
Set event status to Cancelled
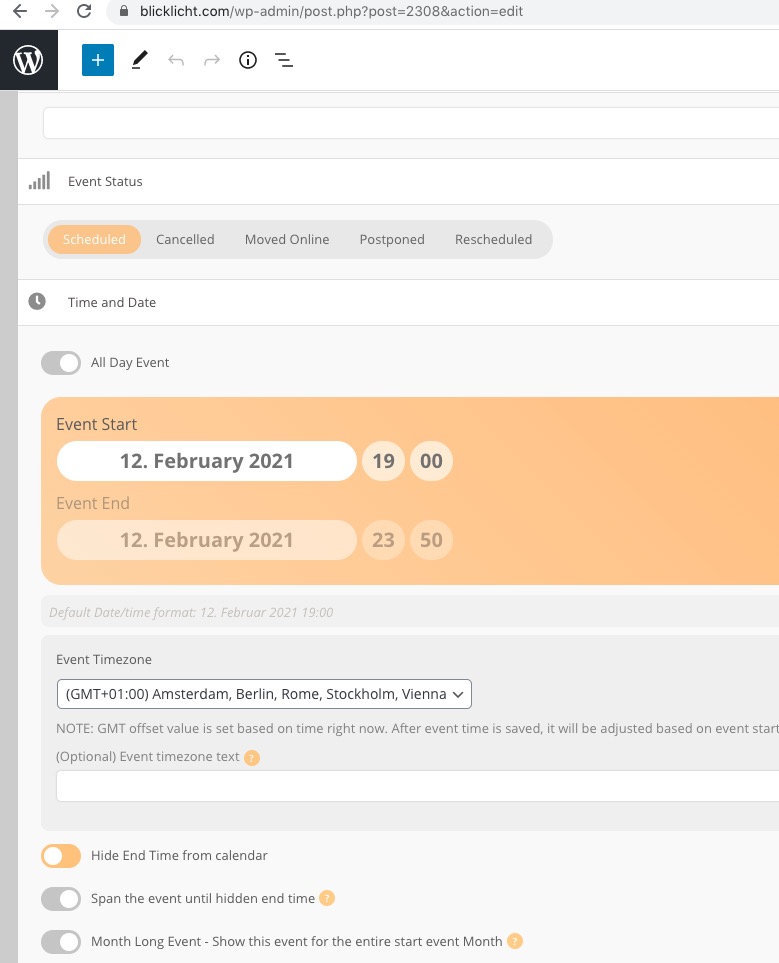click(185, 240)
